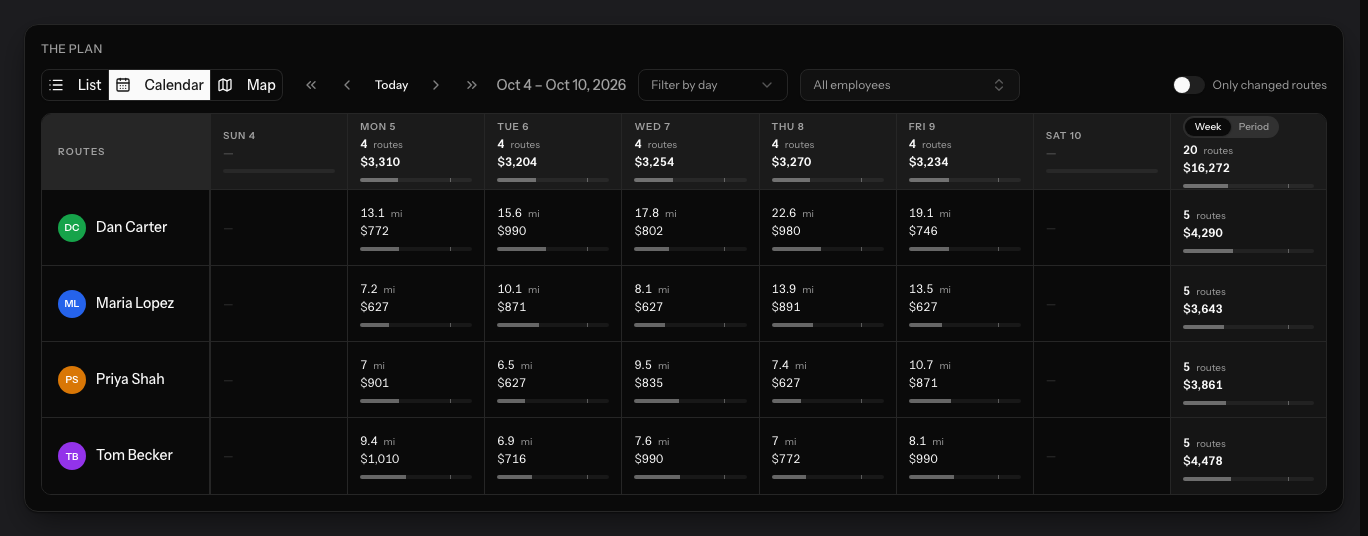Click Dan Carter's DC avatar
Screen dimensions: 1368x536
(72, 228)
